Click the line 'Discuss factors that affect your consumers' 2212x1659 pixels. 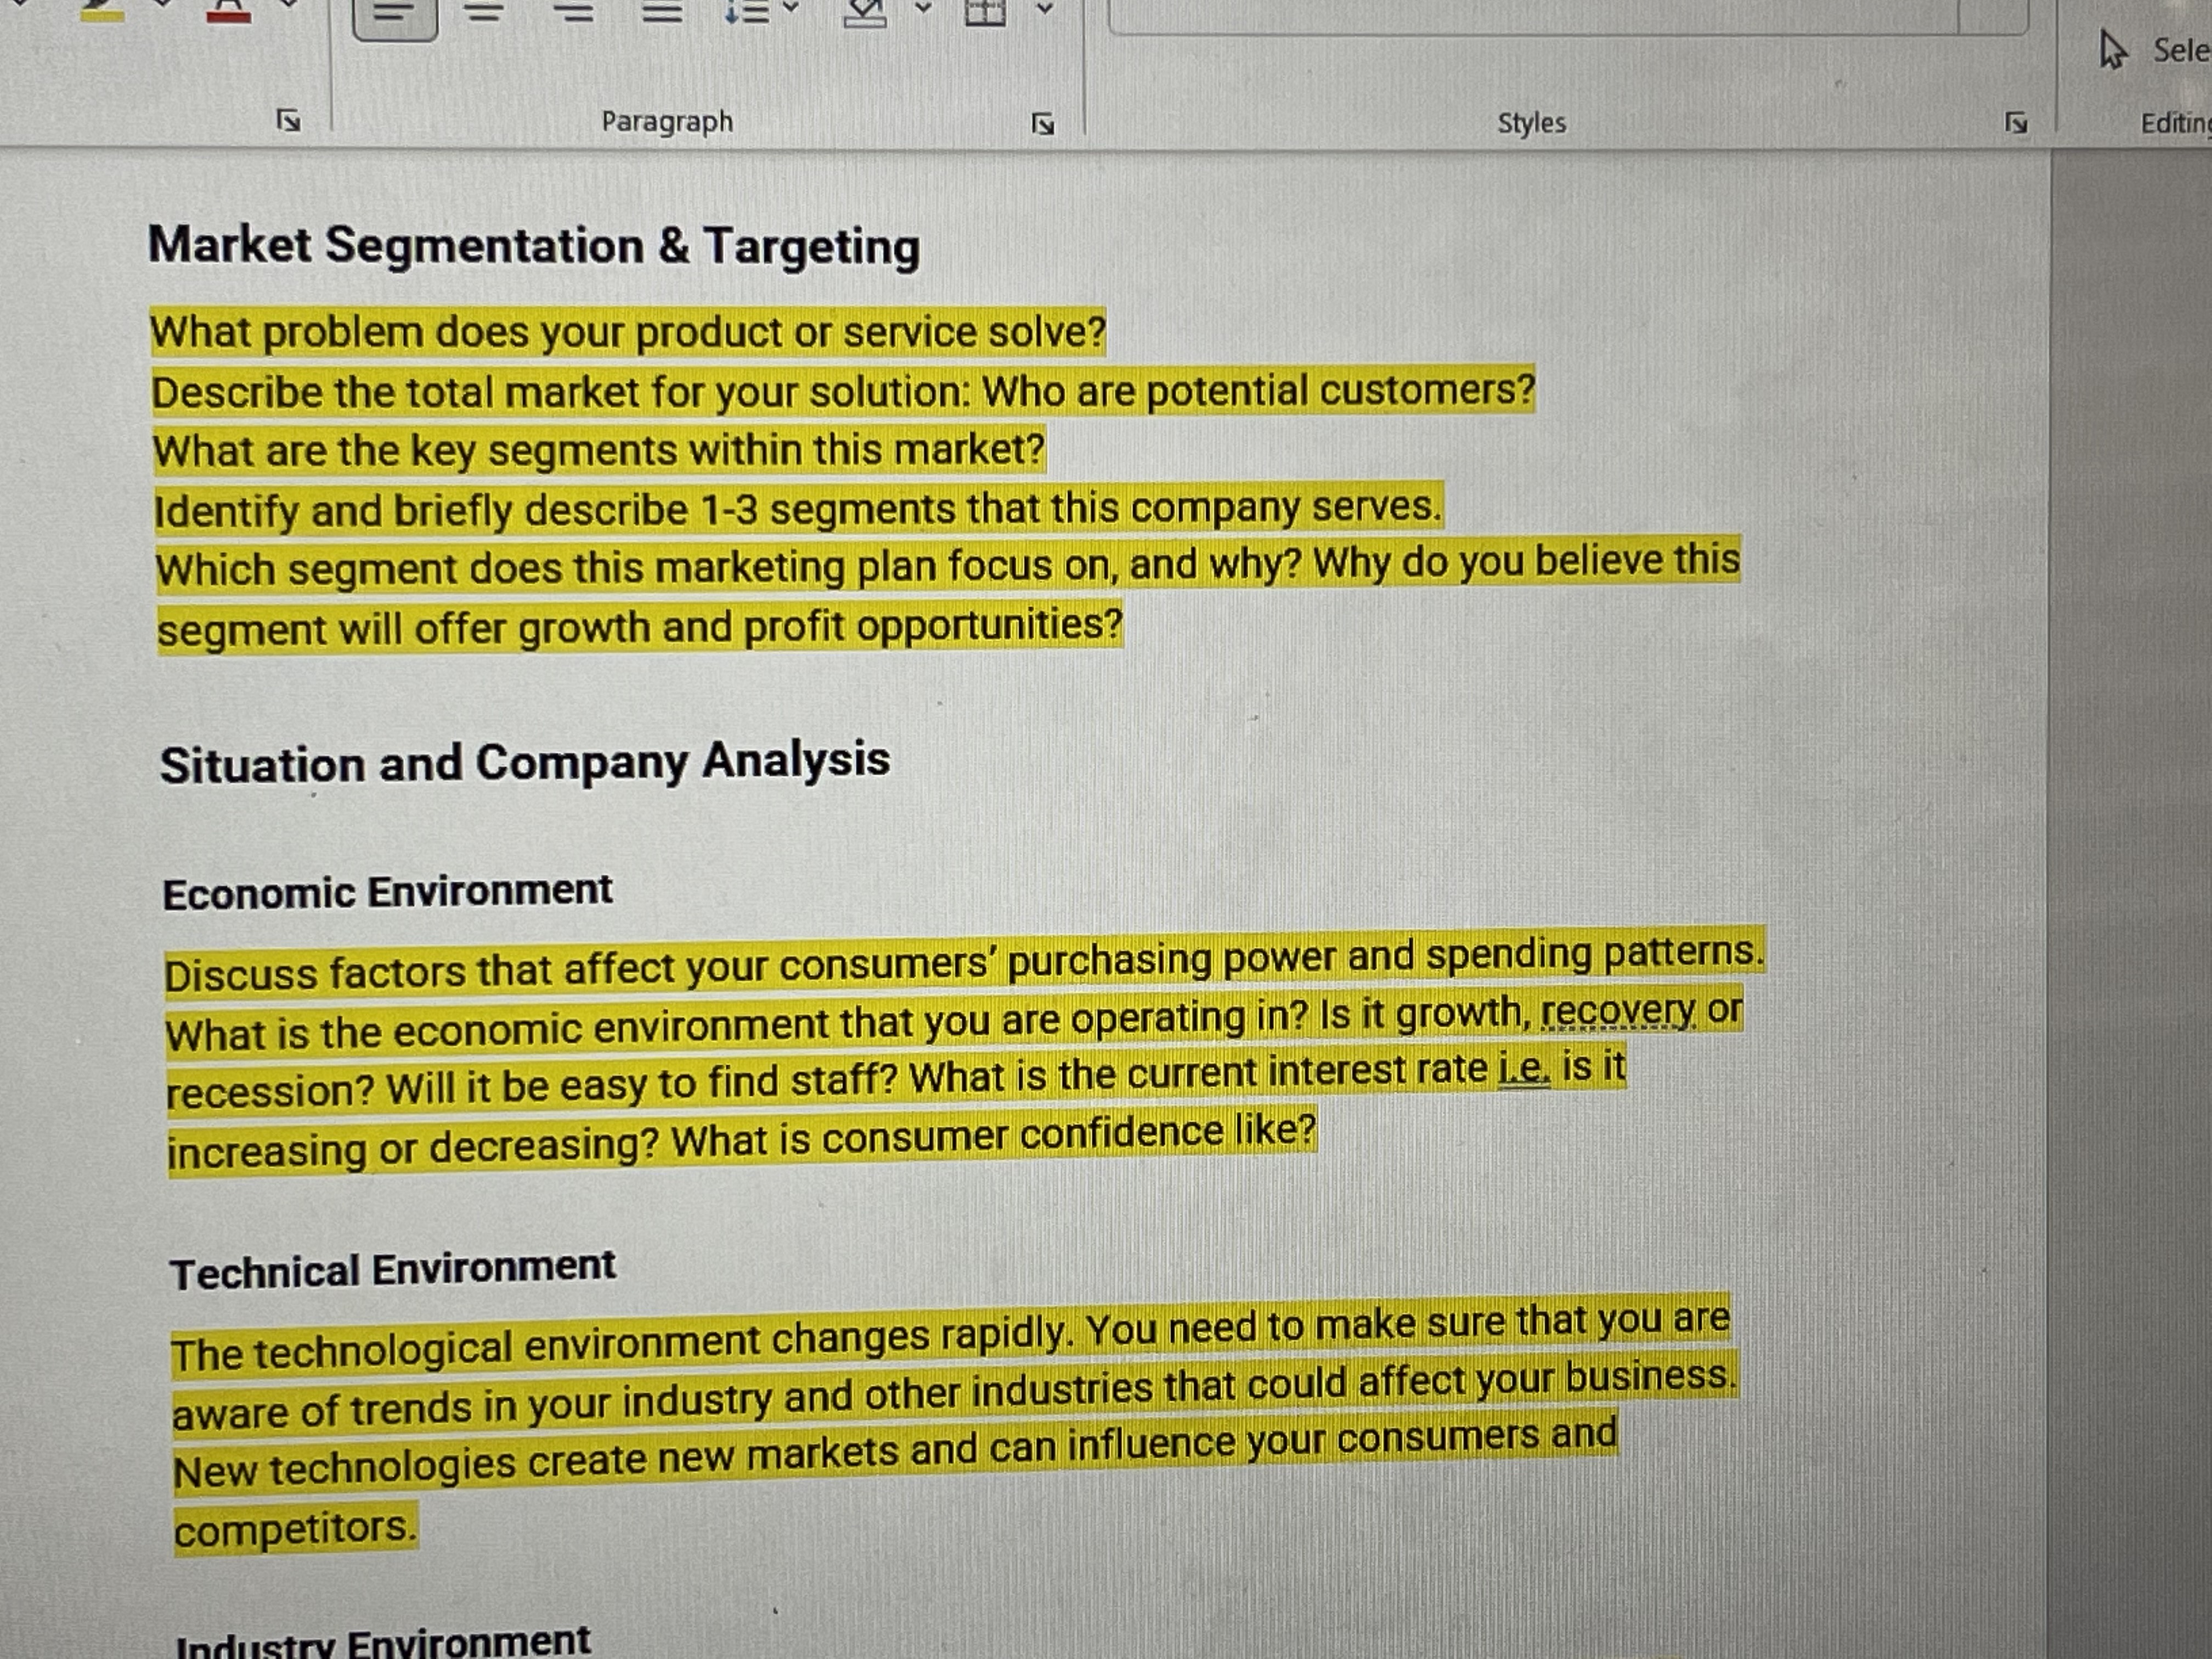pos(965,962)
